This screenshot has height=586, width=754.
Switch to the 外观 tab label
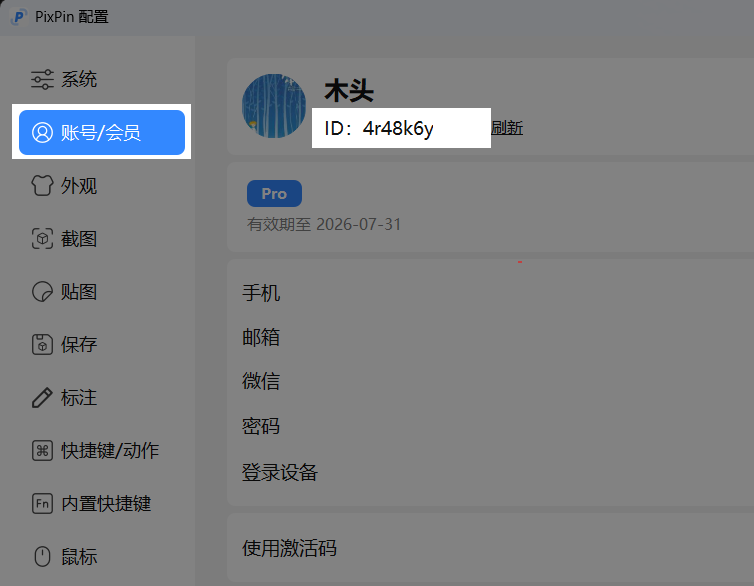tap(79, 186)
